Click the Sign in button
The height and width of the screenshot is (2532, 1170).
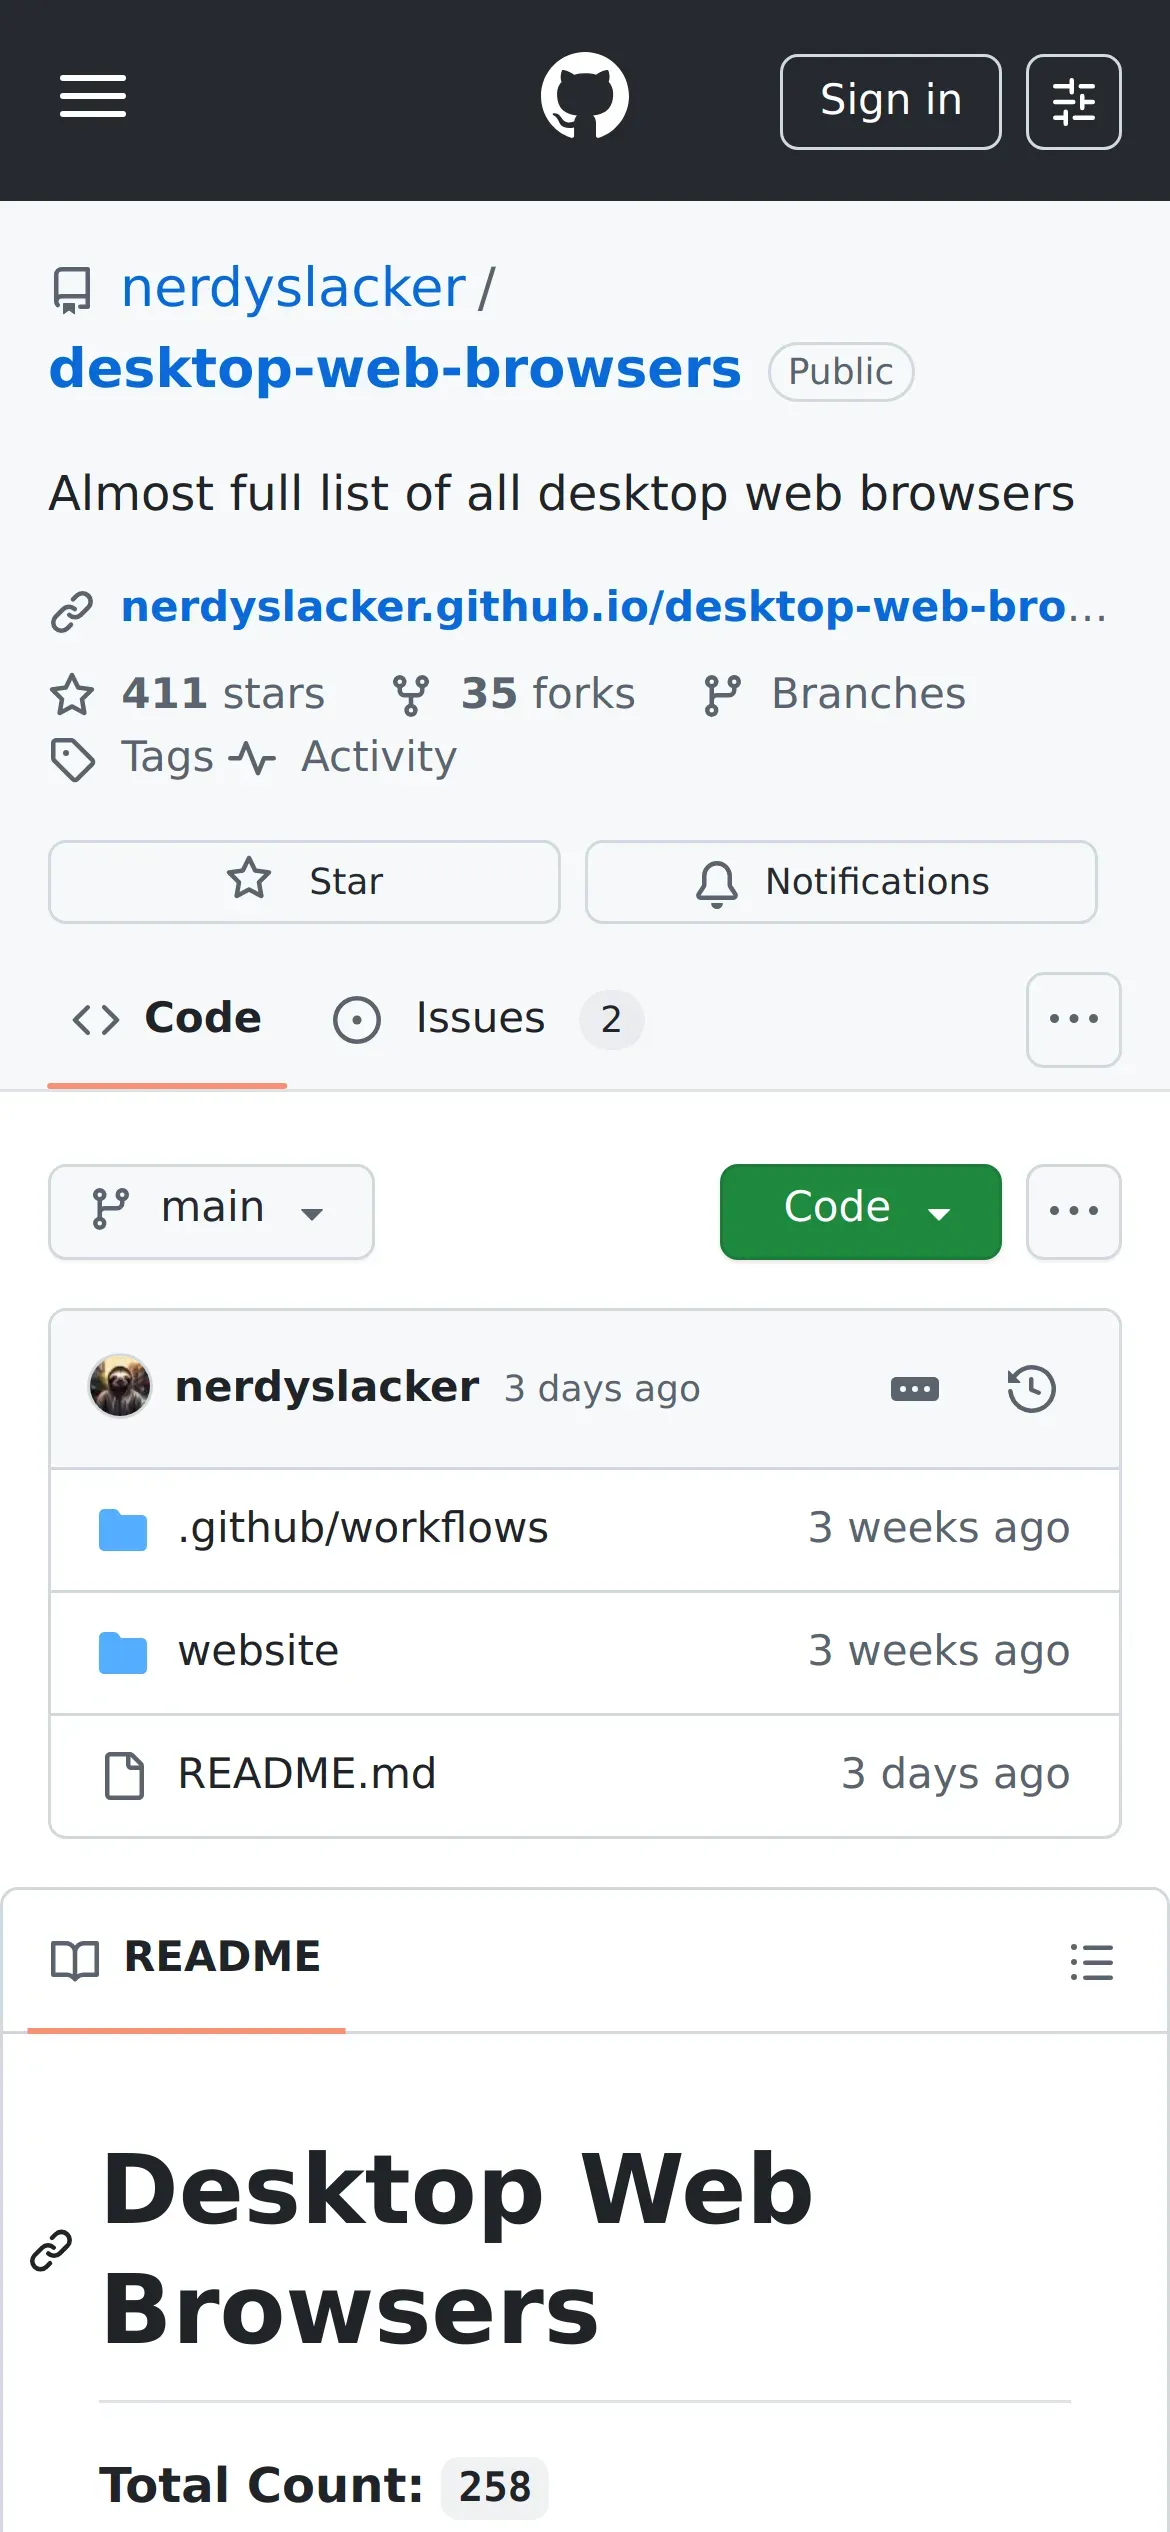pos(891,102)
